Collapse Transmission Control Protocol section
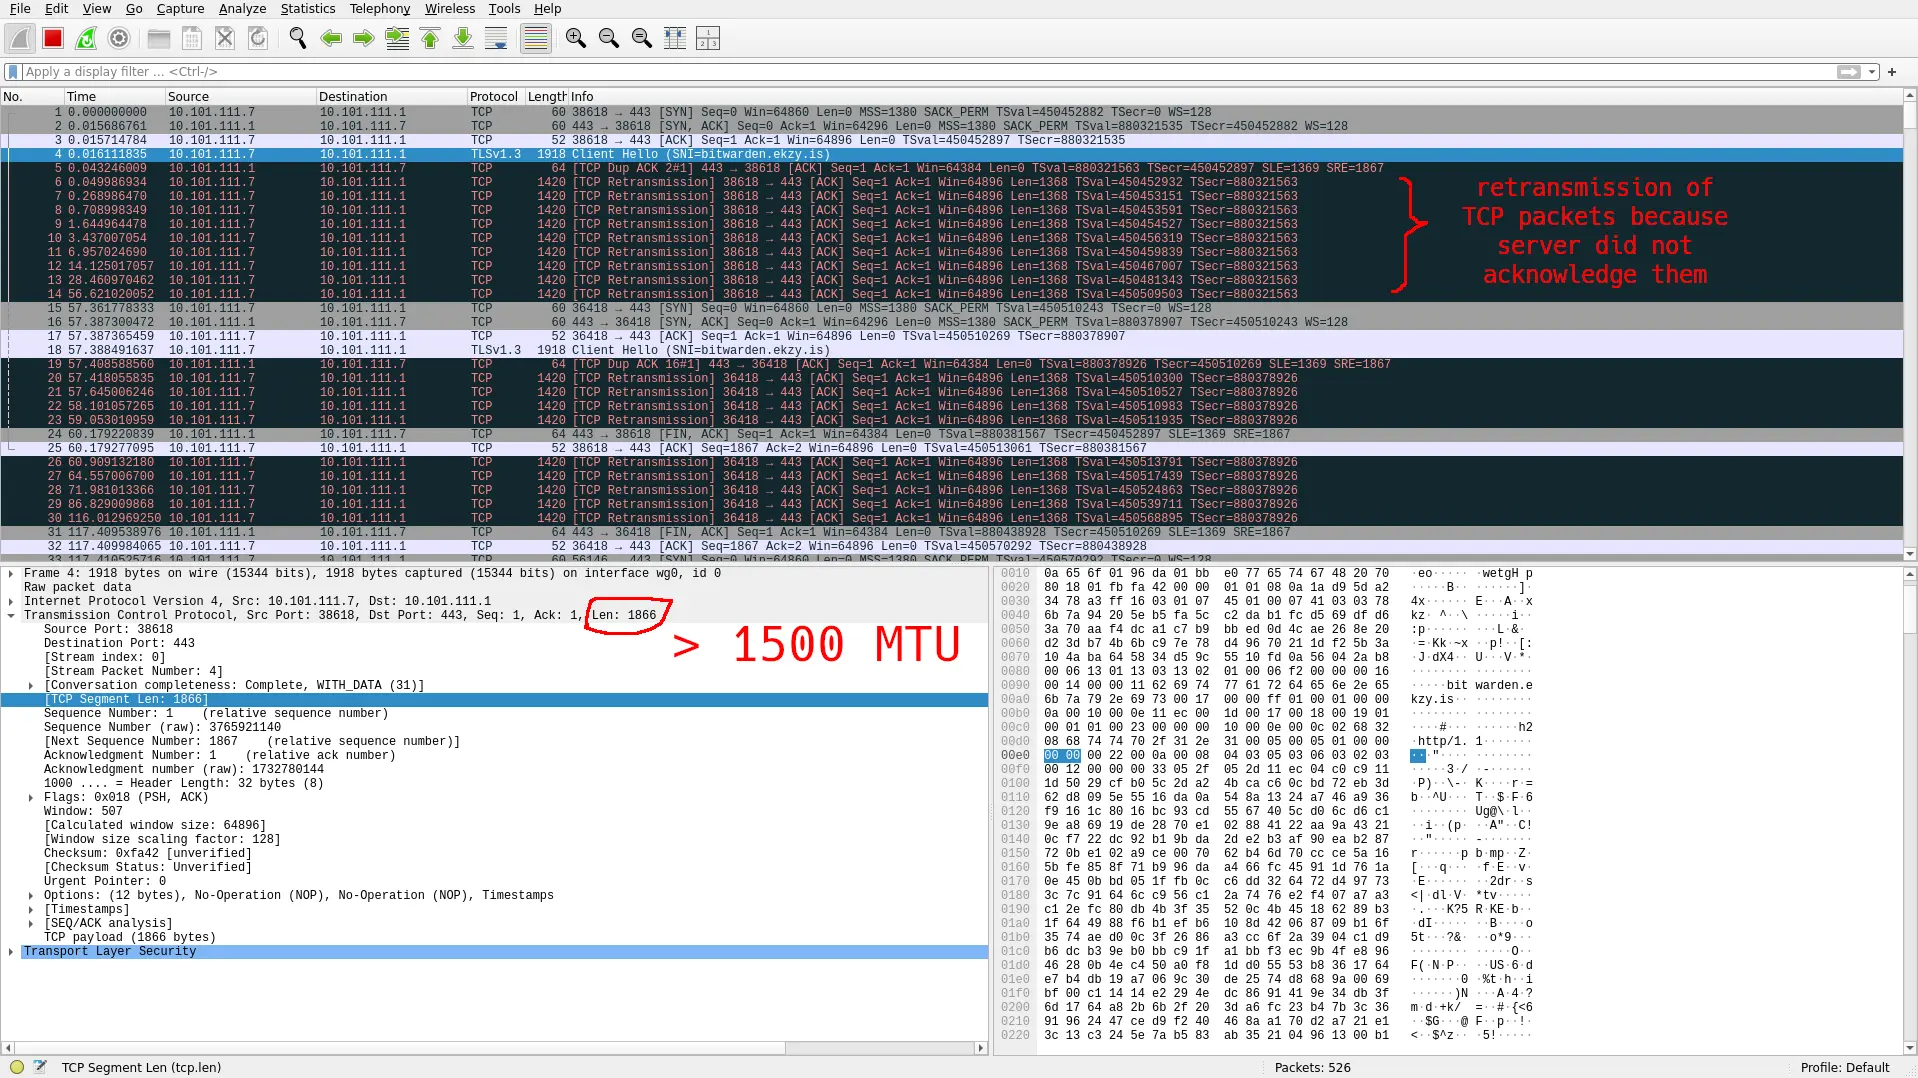This screenshot has width=1918, height=1078. coord(11,615)
